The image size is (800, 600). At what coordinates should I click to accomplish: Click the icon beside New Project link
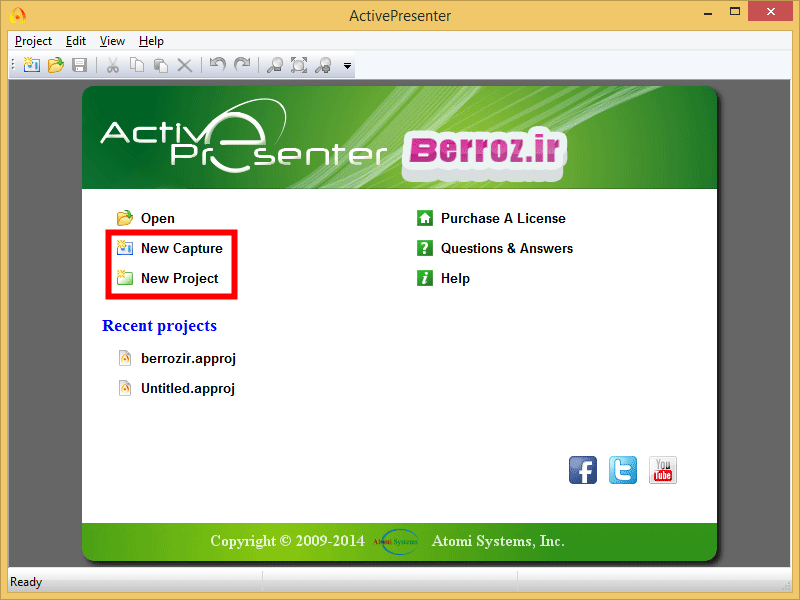click(124, 278)
